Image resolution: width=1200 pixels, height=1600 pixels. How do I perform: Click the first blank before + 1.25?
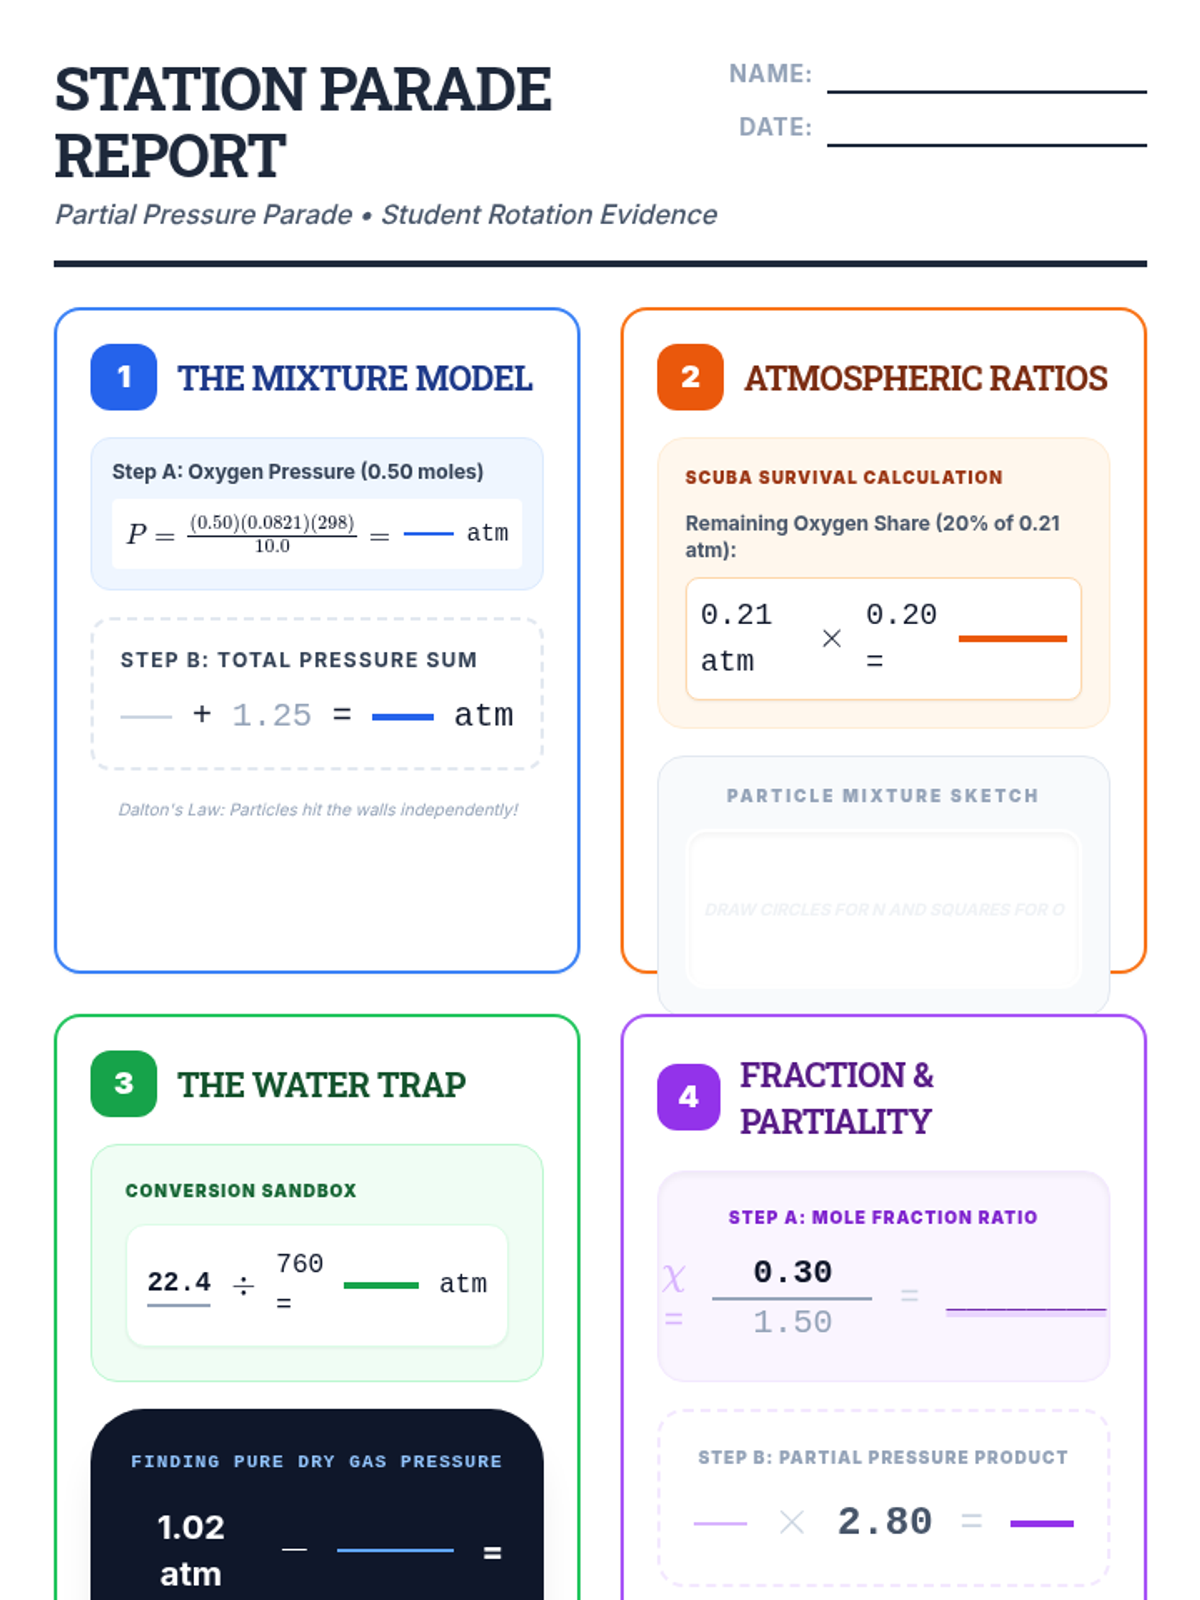pyautogui.click(x=146, y=716)
